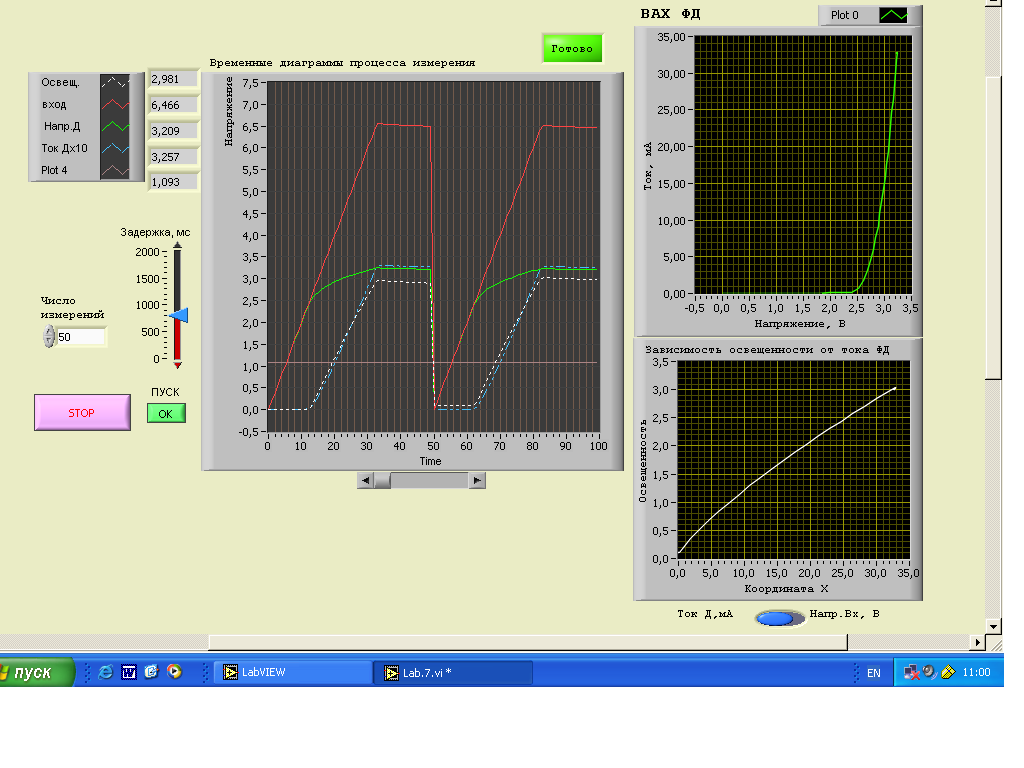Image resolution: width=1024 pixels, height=768 pixels.
Task: Click the blue Задержка slider pointer
Action: [x=179, y=315]
